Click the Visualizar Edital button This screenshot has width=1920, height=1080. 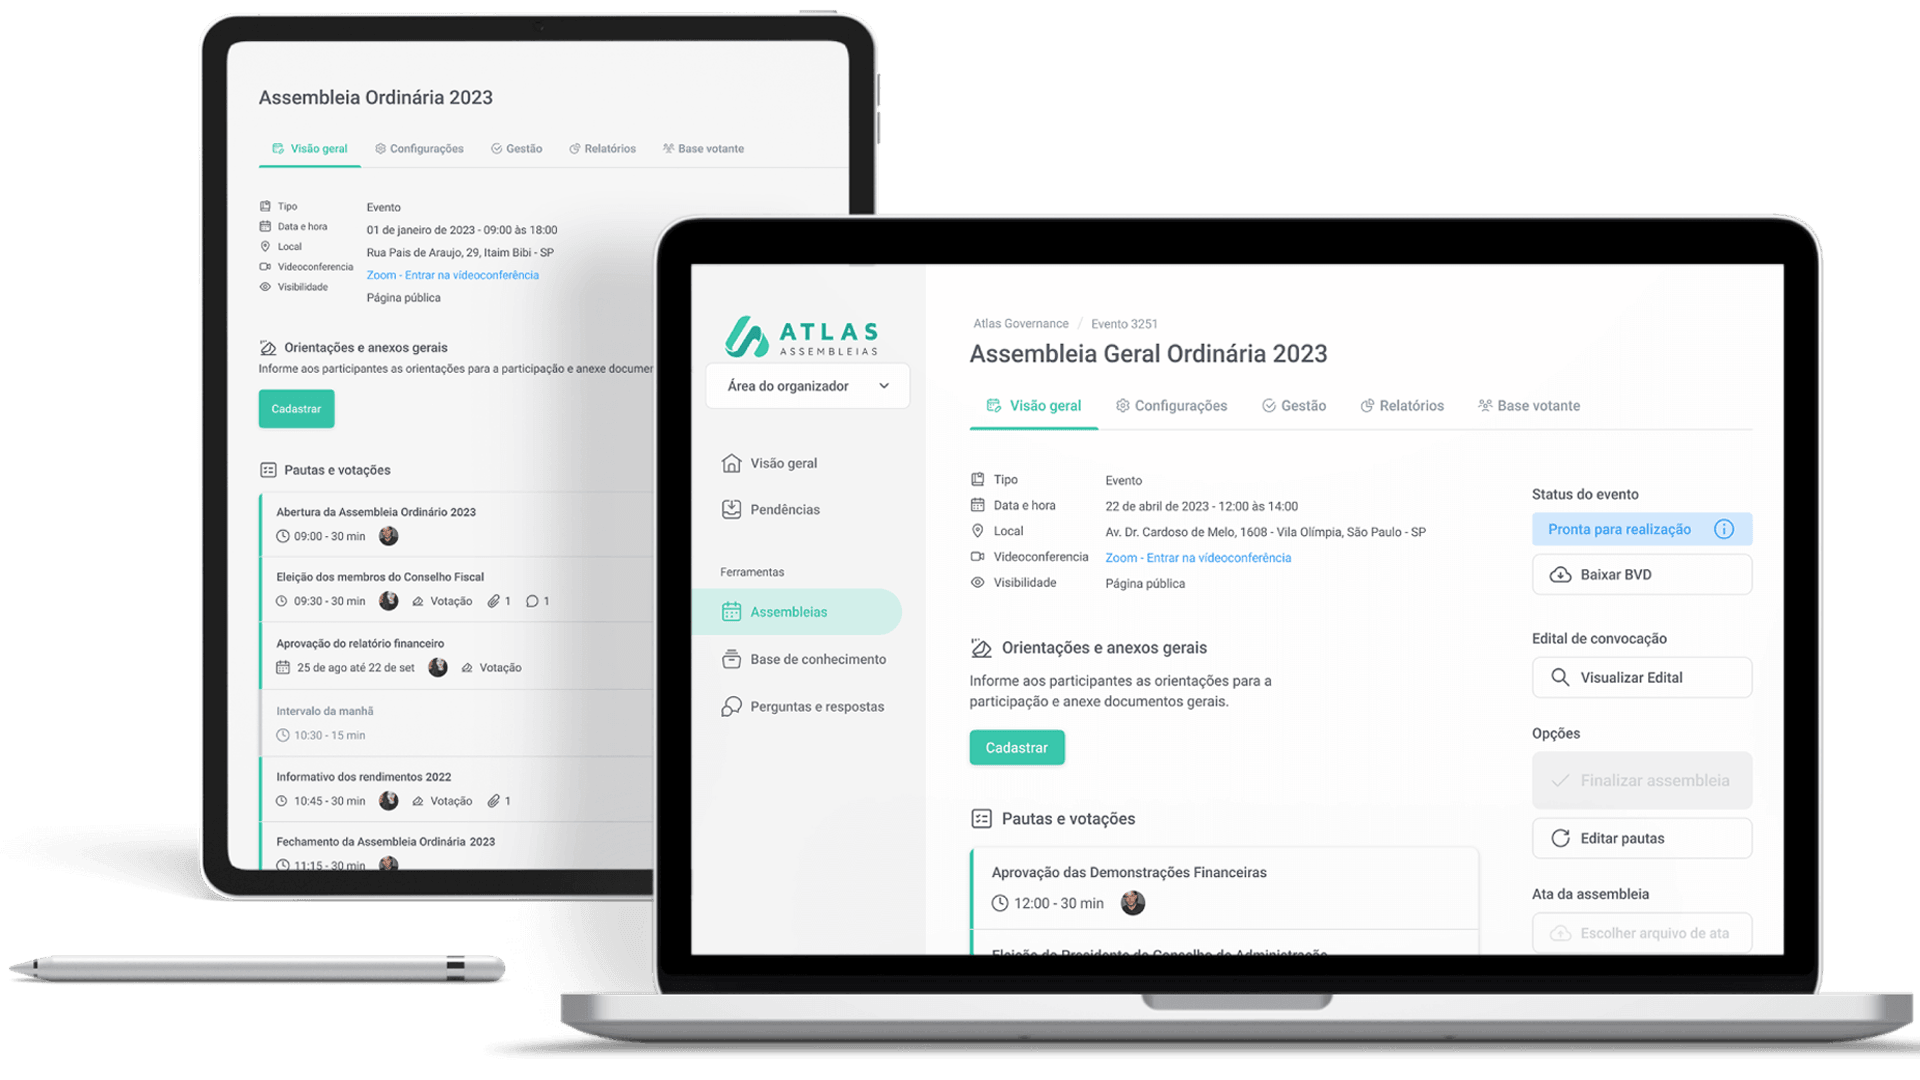tap(1639, 676)
